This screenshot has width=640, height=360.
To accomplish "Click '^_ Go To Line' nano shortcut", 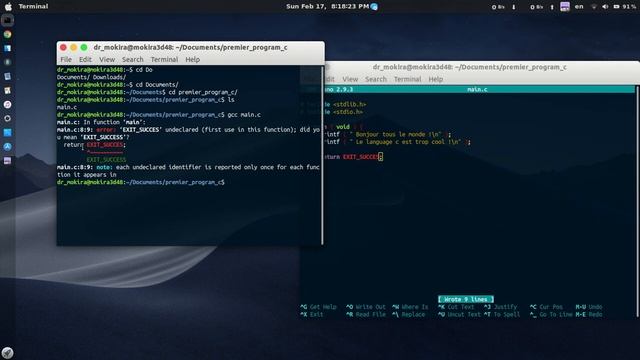I will coord(551,315).
